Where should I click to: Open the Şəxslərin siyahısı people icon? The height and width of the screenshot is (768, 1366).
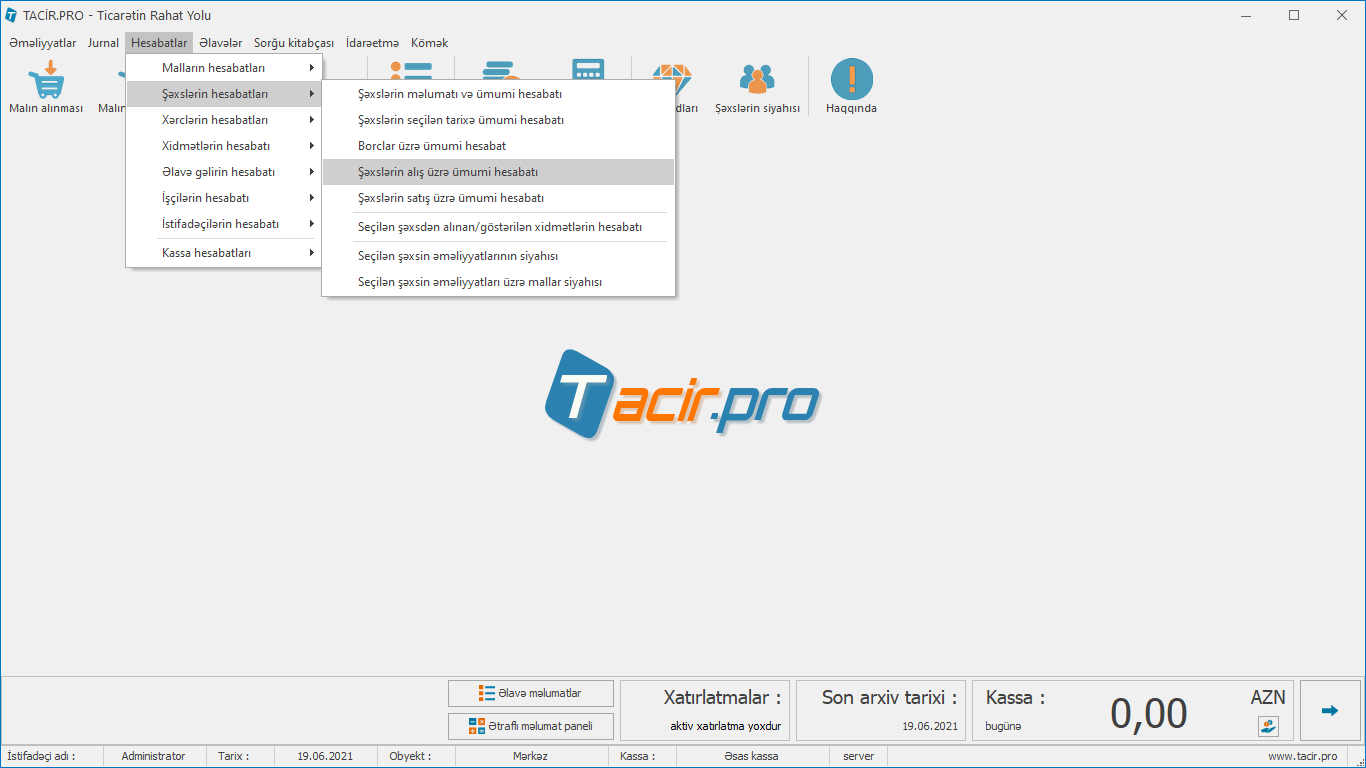point(757,80)
